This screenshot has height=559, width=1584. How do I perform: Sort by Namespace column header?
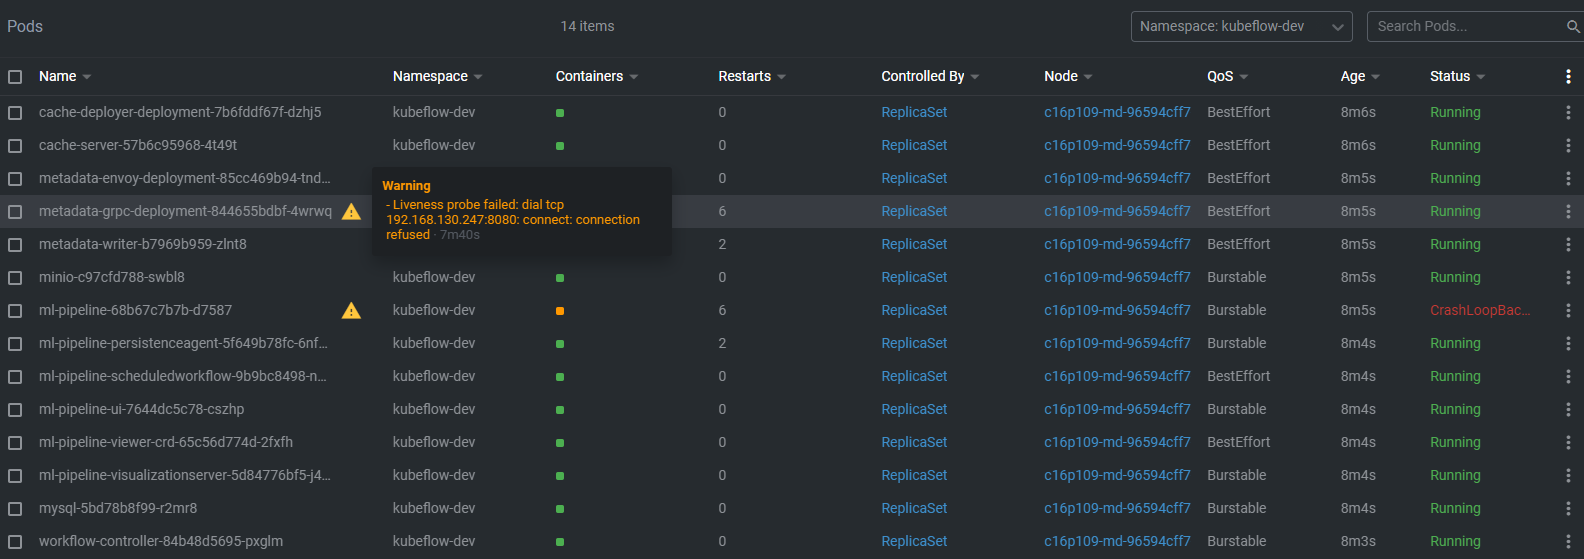click(437, 76)
